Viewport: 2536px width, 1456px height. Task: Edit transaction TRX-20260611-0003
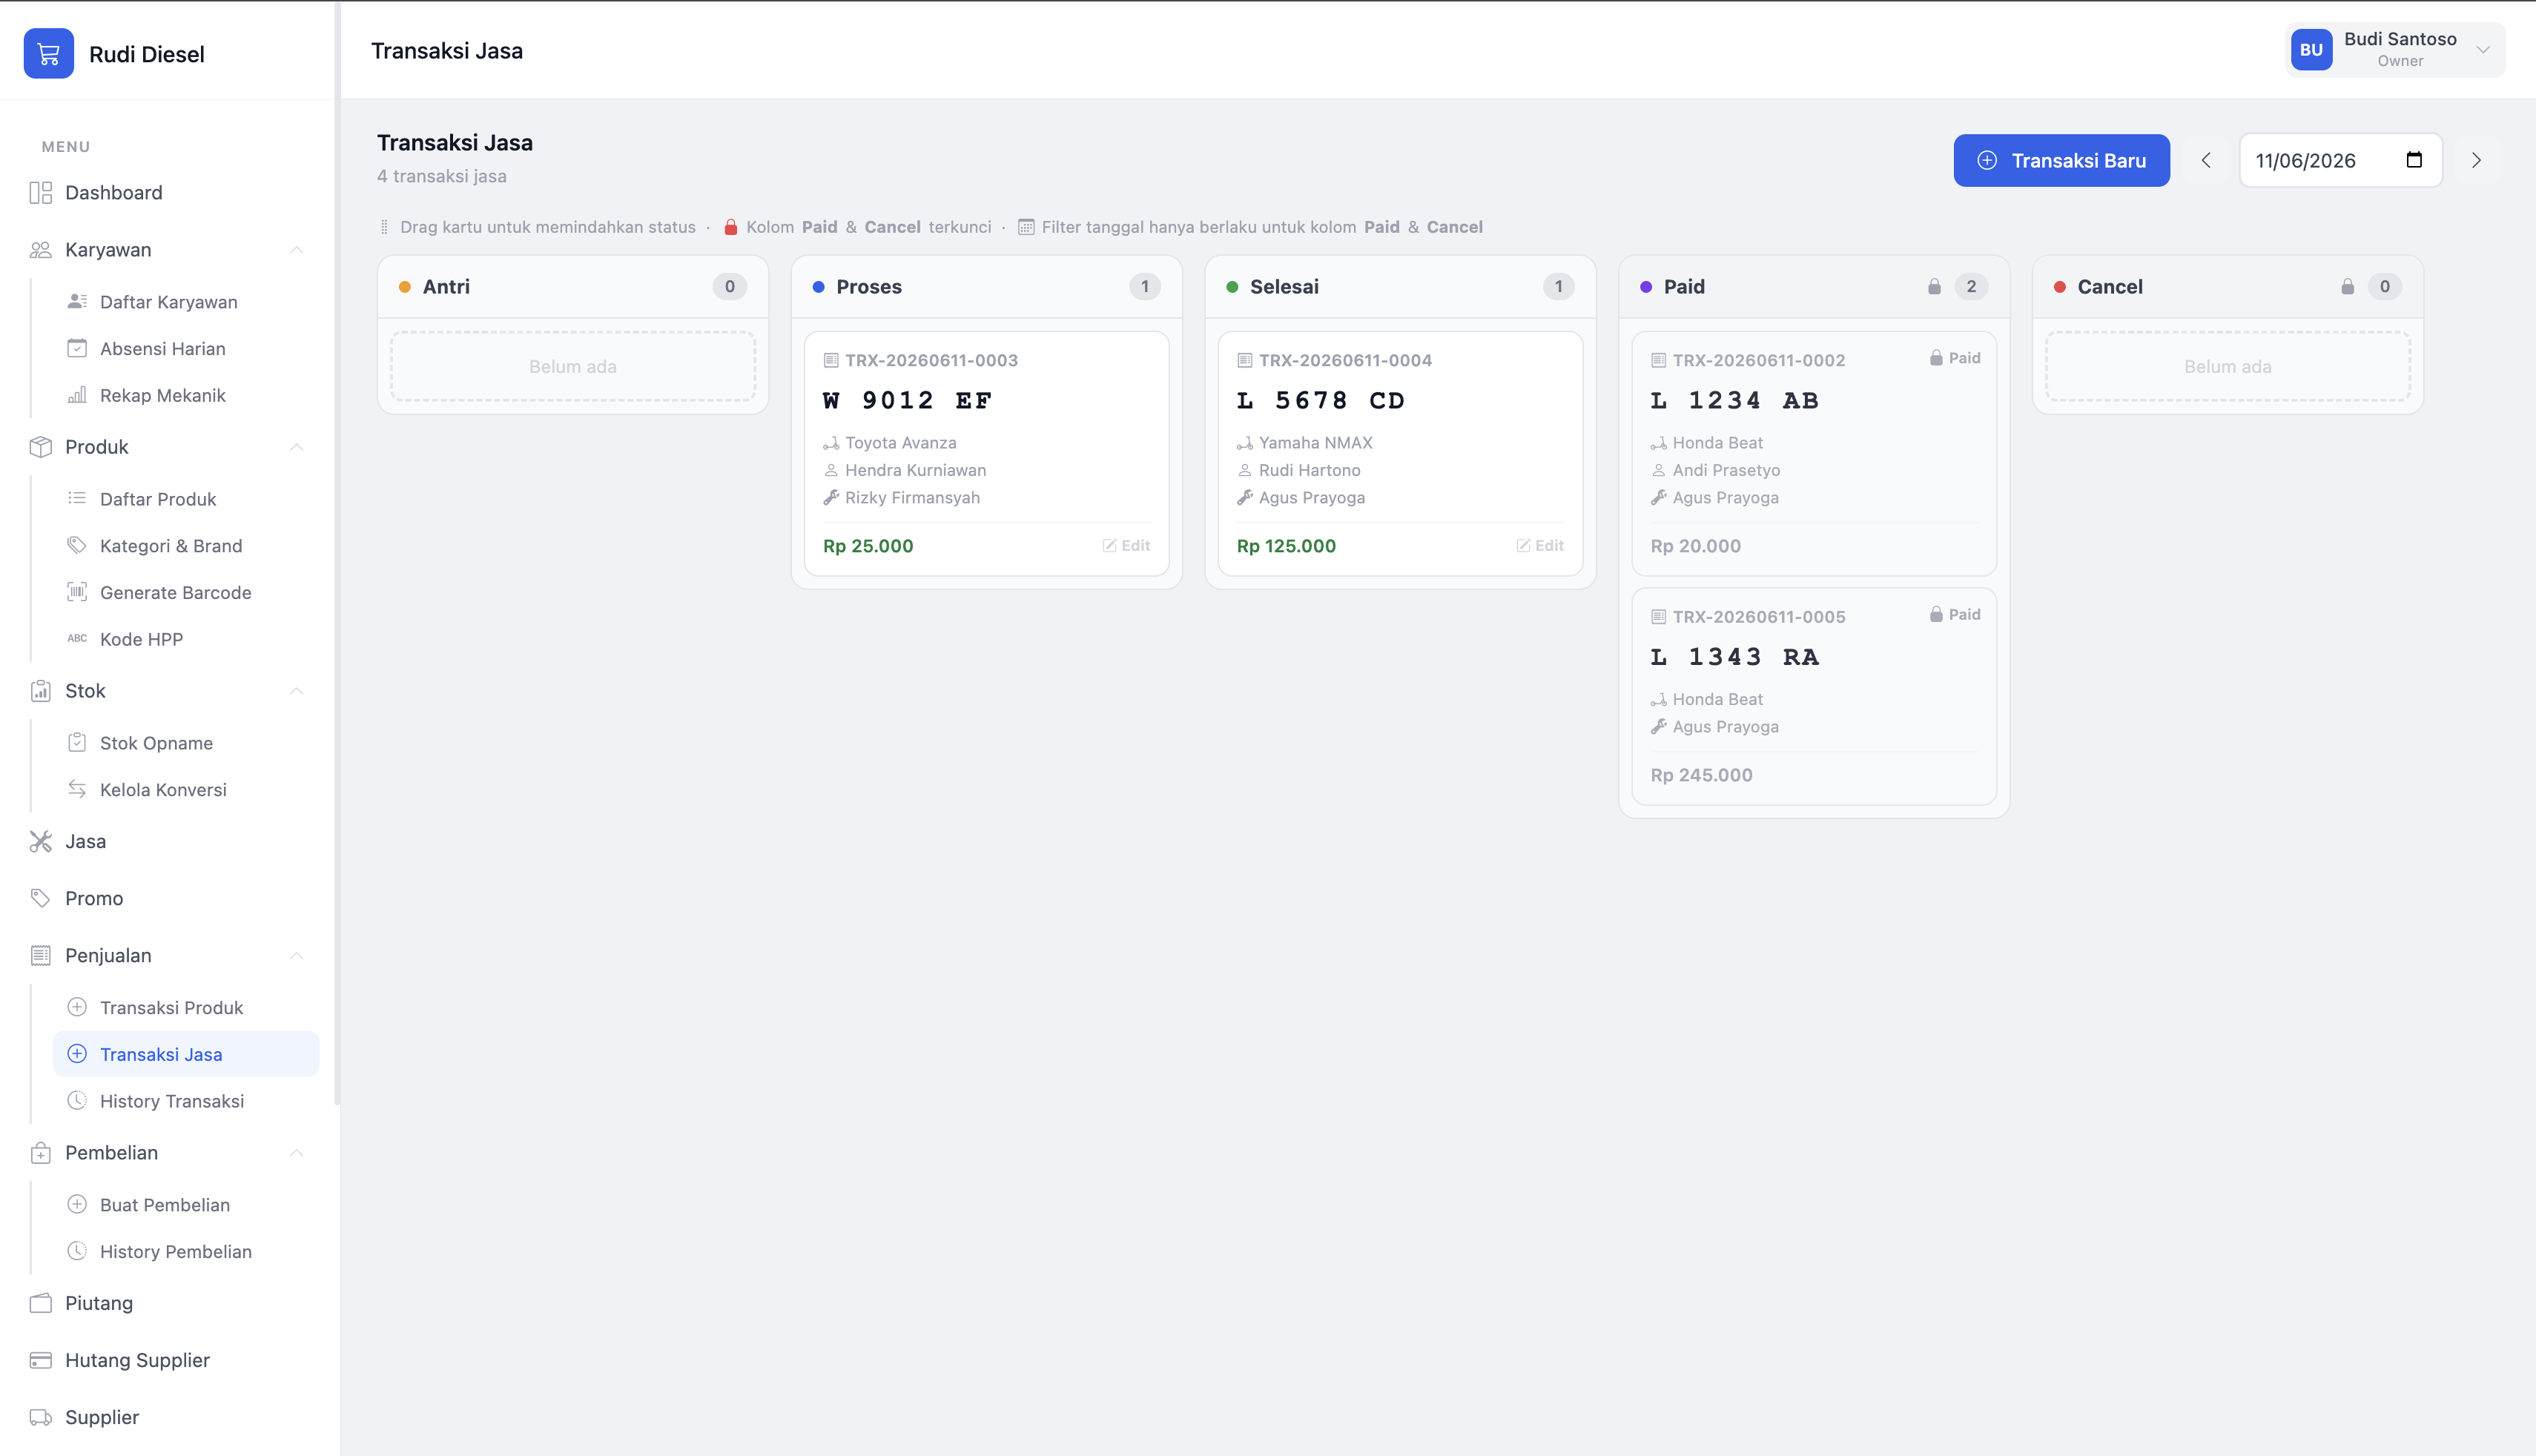tap(1126, 546)
